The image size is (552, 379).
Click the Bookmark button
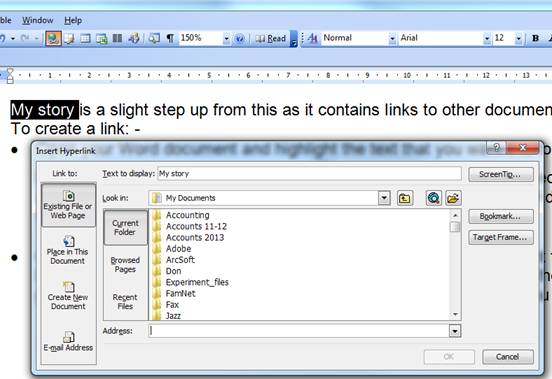[x=501, y=216]
